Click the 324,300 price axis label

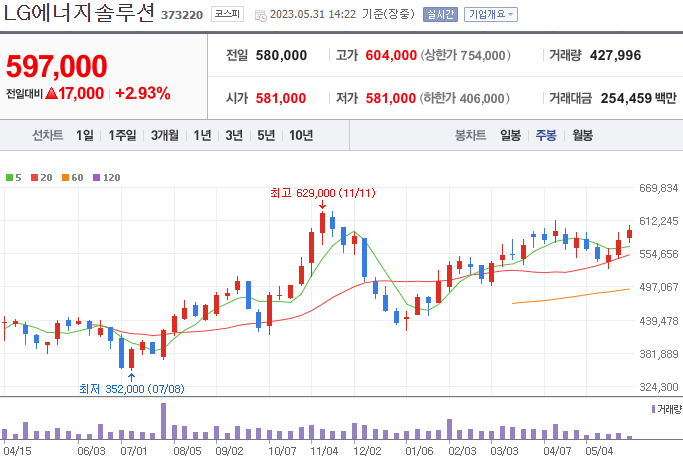659,387
